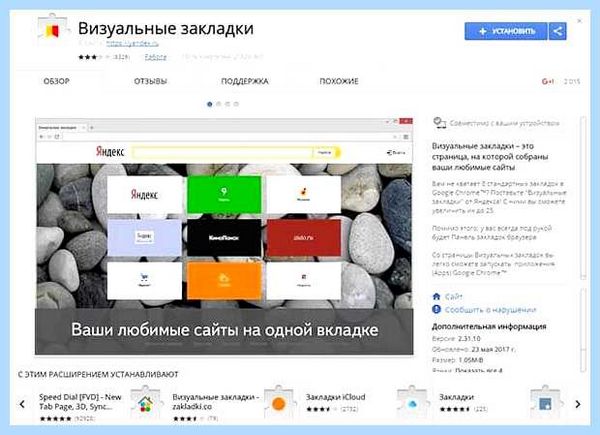The height and width of the screenshot is (435, 600).
Task: Select the first screenshot carousel dot
Action: 210,104
